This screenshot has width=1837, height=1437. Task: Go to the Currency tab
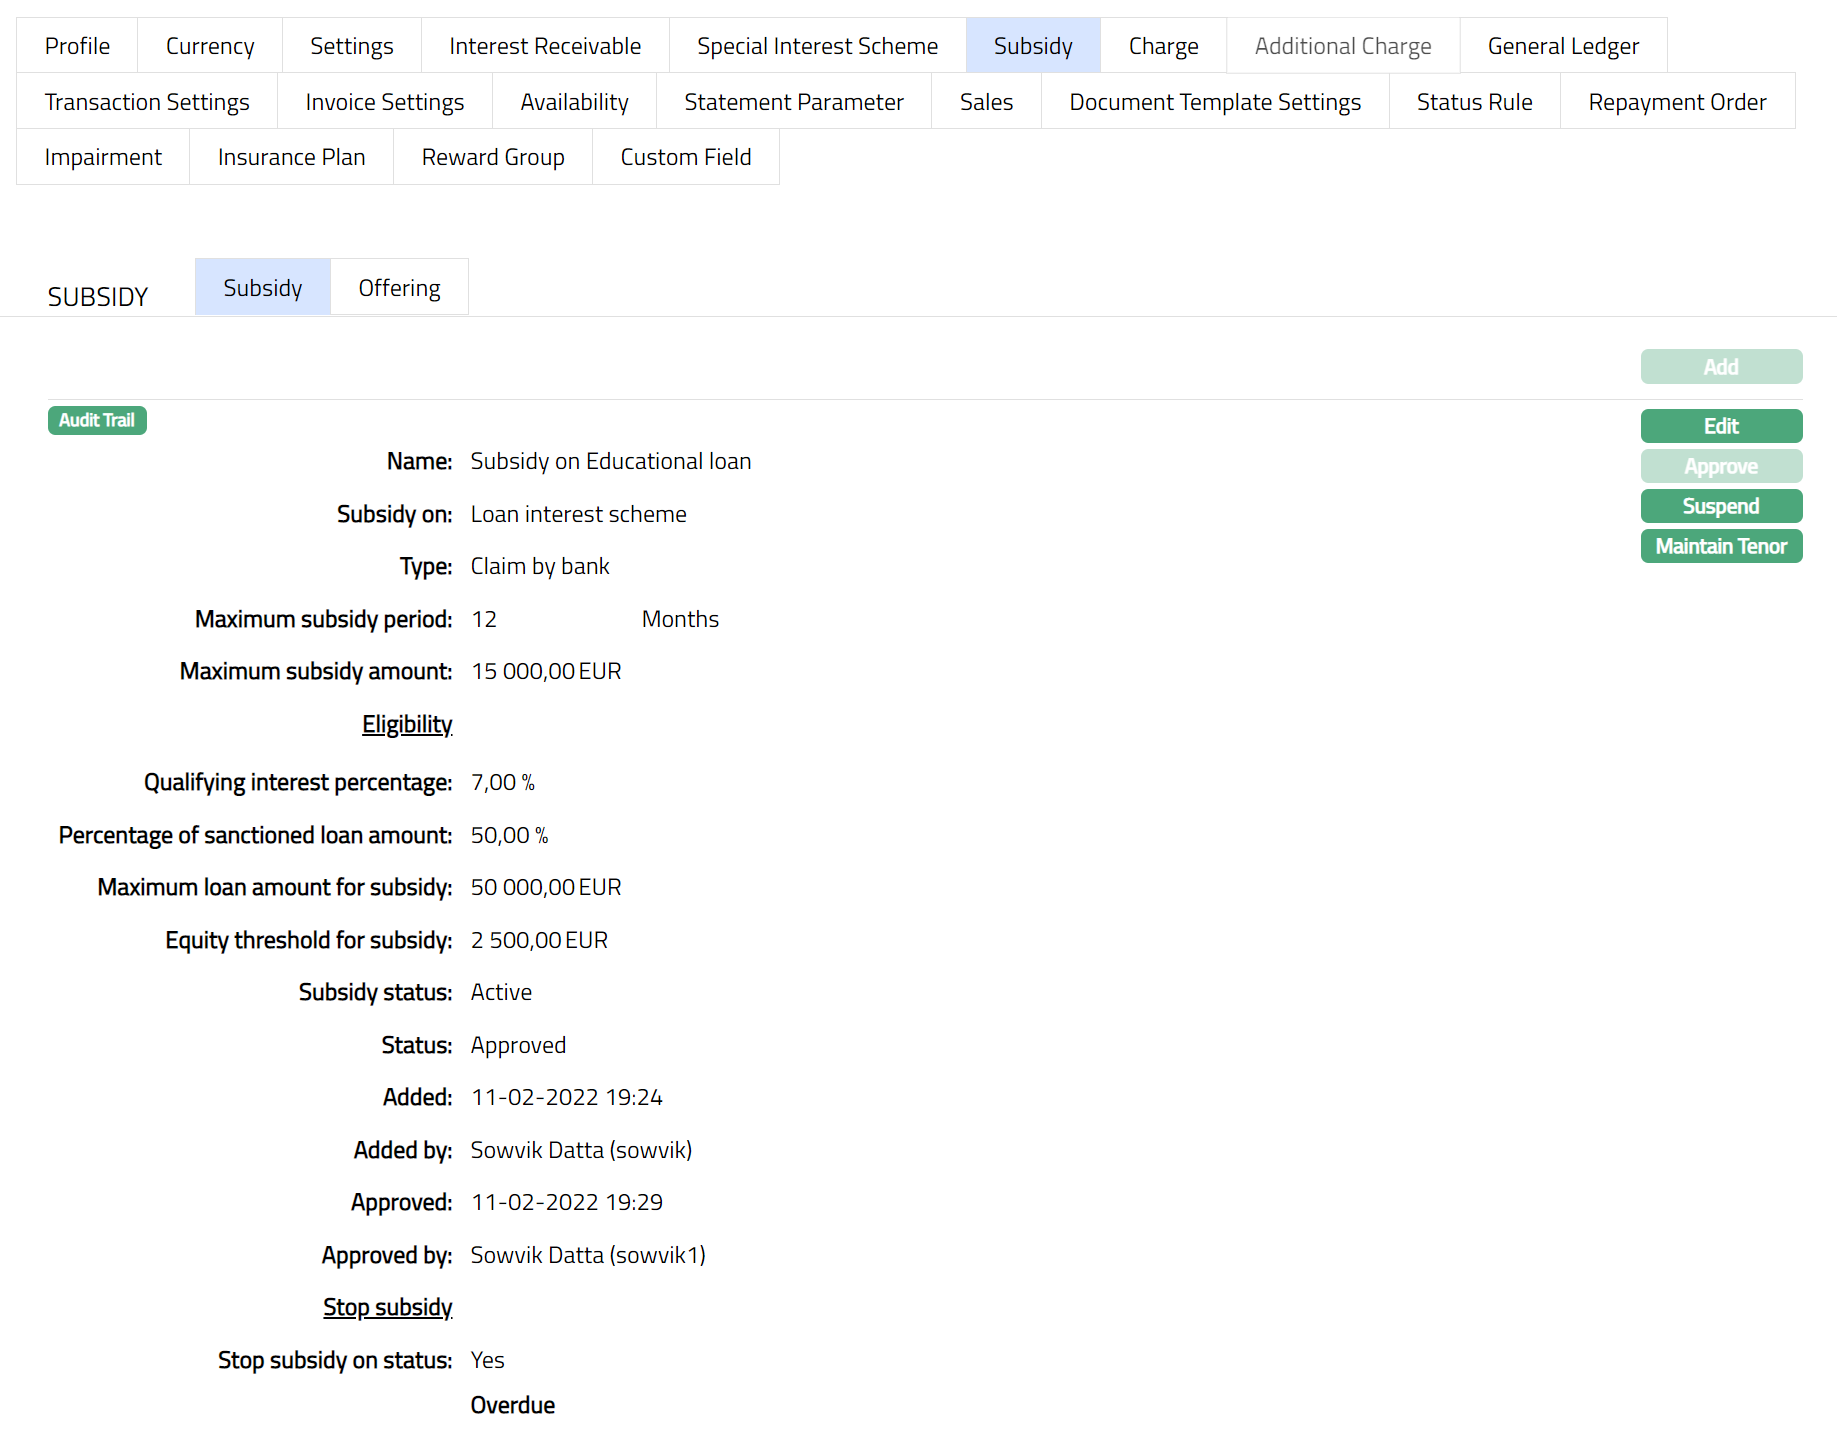click(210, 46)
